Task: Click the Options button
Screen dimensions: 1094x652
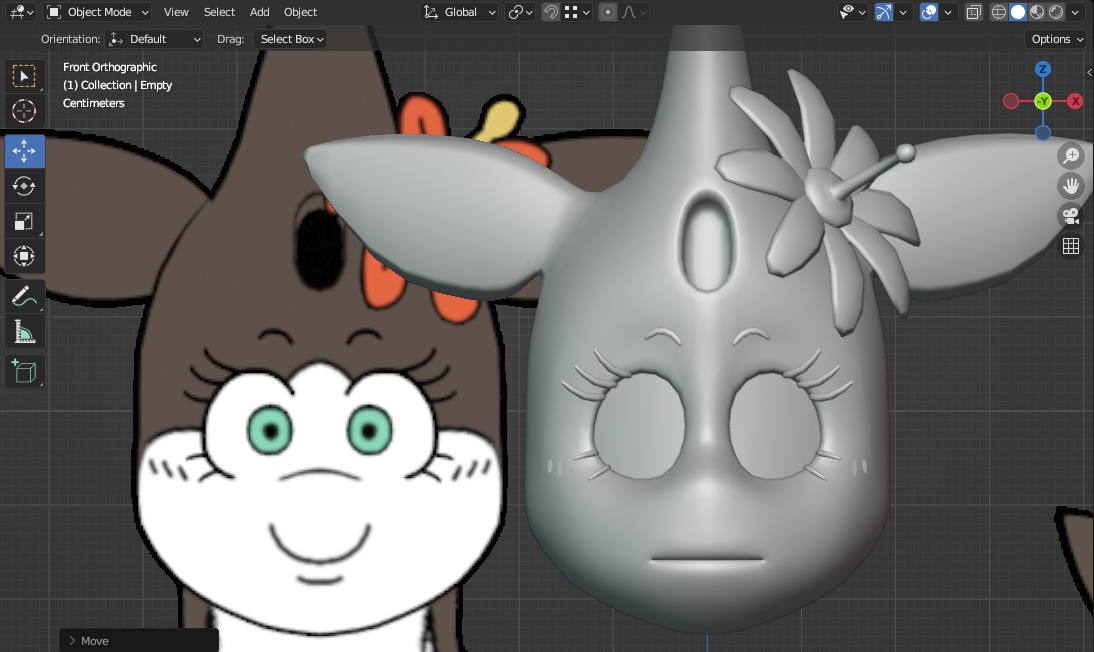Action: (x=1057, y=39)
